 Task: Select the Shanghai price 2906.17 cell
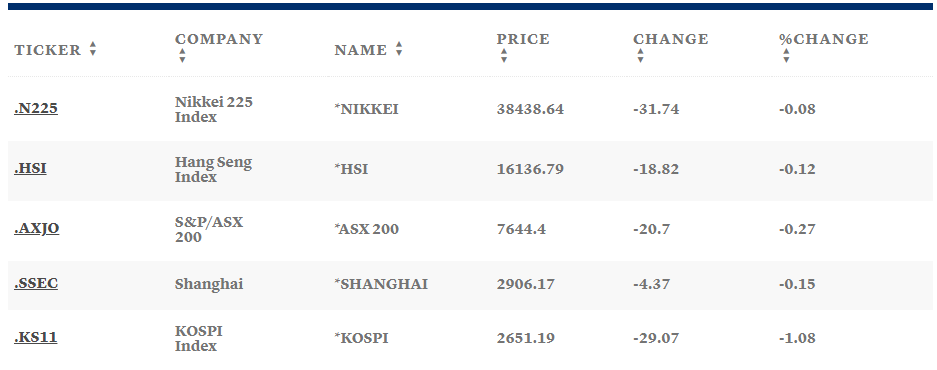pyautogui.click(x=525, y=284)
